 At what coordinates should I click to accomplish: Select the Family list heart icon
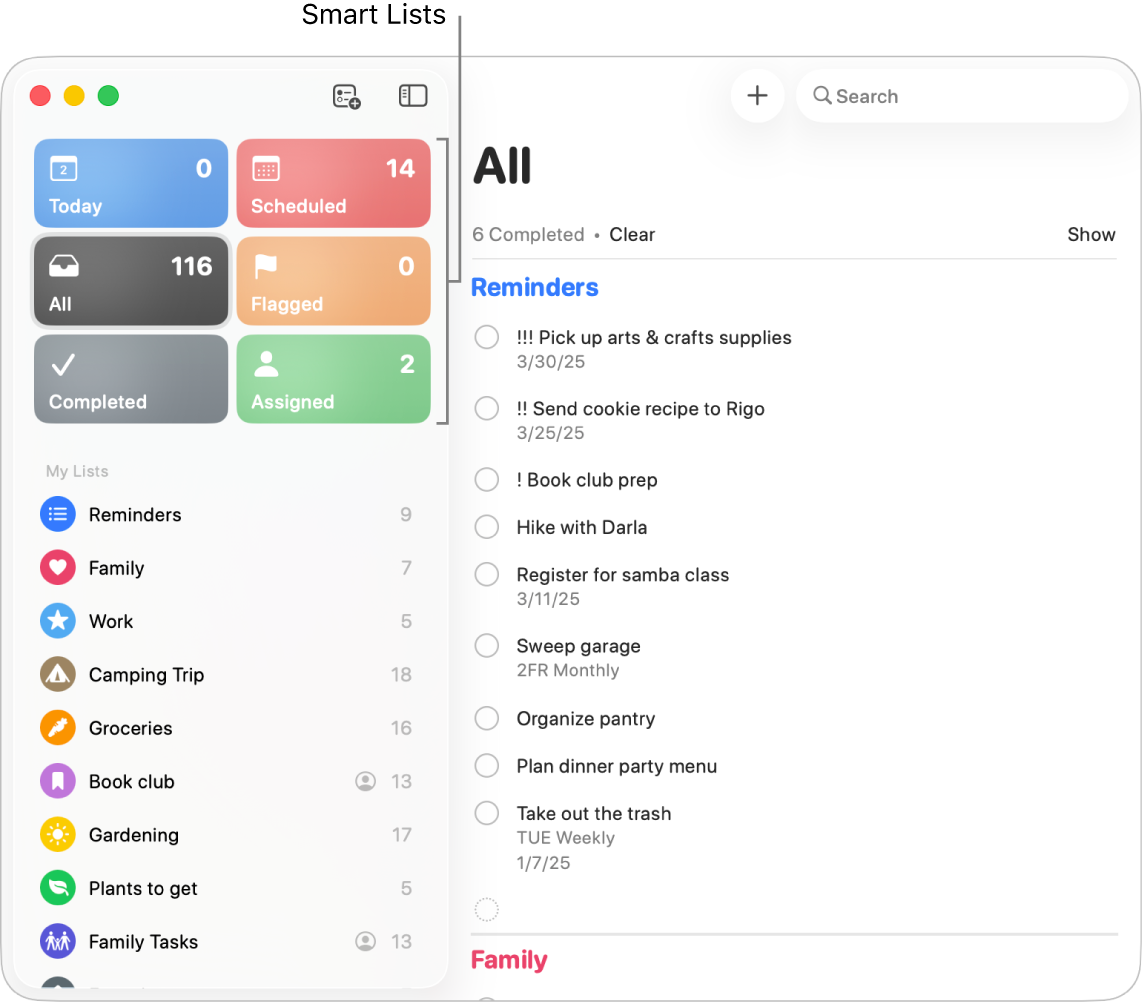tap(57, 567)
